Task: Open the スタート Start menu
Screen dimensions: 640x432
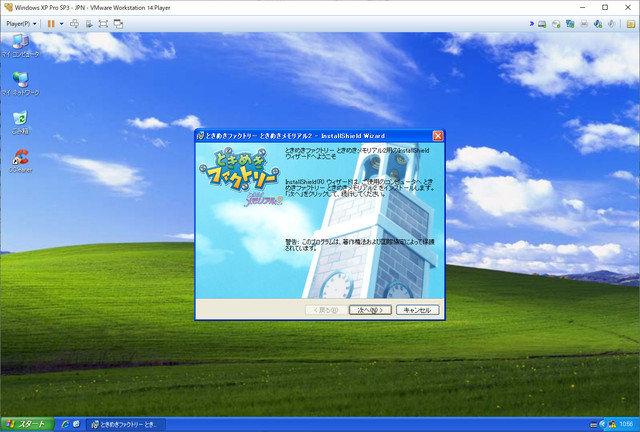Action: [x=27, y=424]
